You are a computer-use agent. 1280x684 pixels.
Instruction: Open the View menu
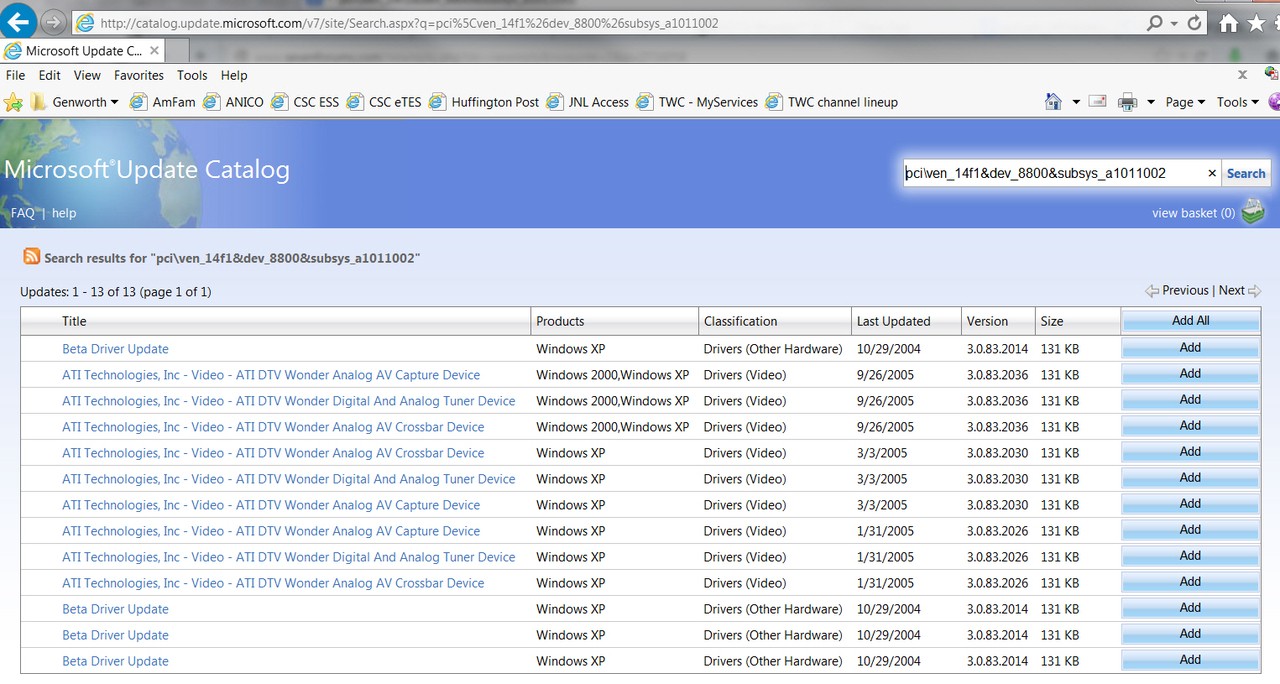pyautogui.click(x=87, y=75)
